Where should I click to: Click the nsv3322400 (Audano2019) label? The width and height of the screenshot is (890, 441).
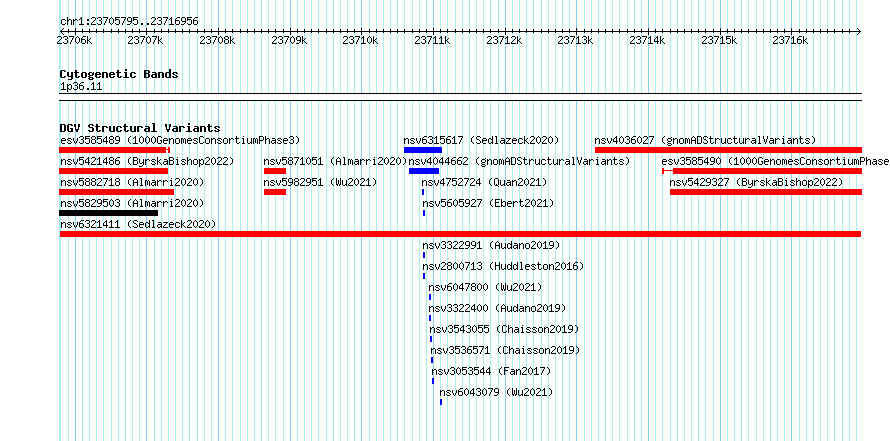(x=497, y=308)
